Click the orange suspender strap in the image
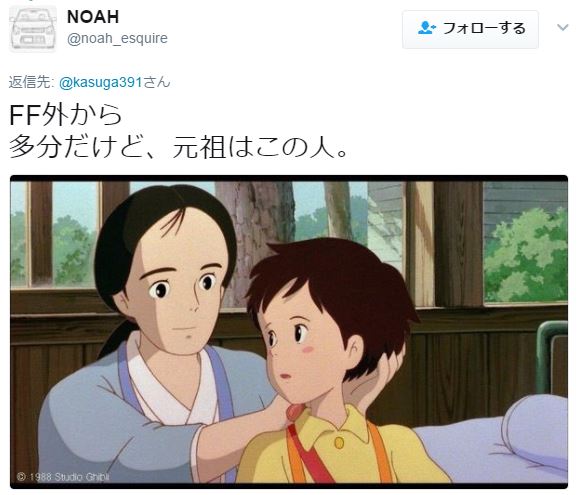 point(379,453)
